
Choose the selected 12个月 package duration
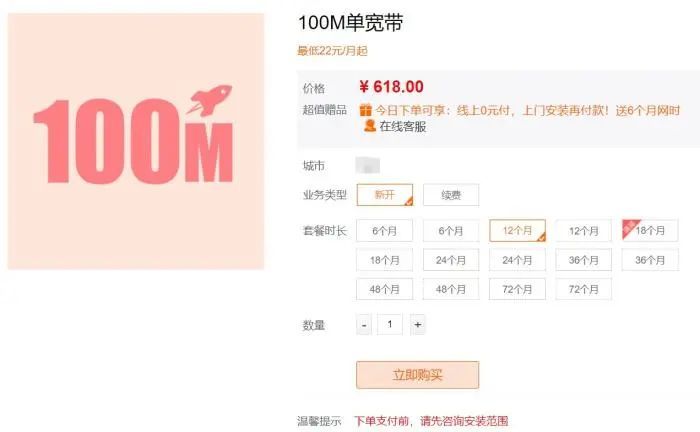[517, 231]
